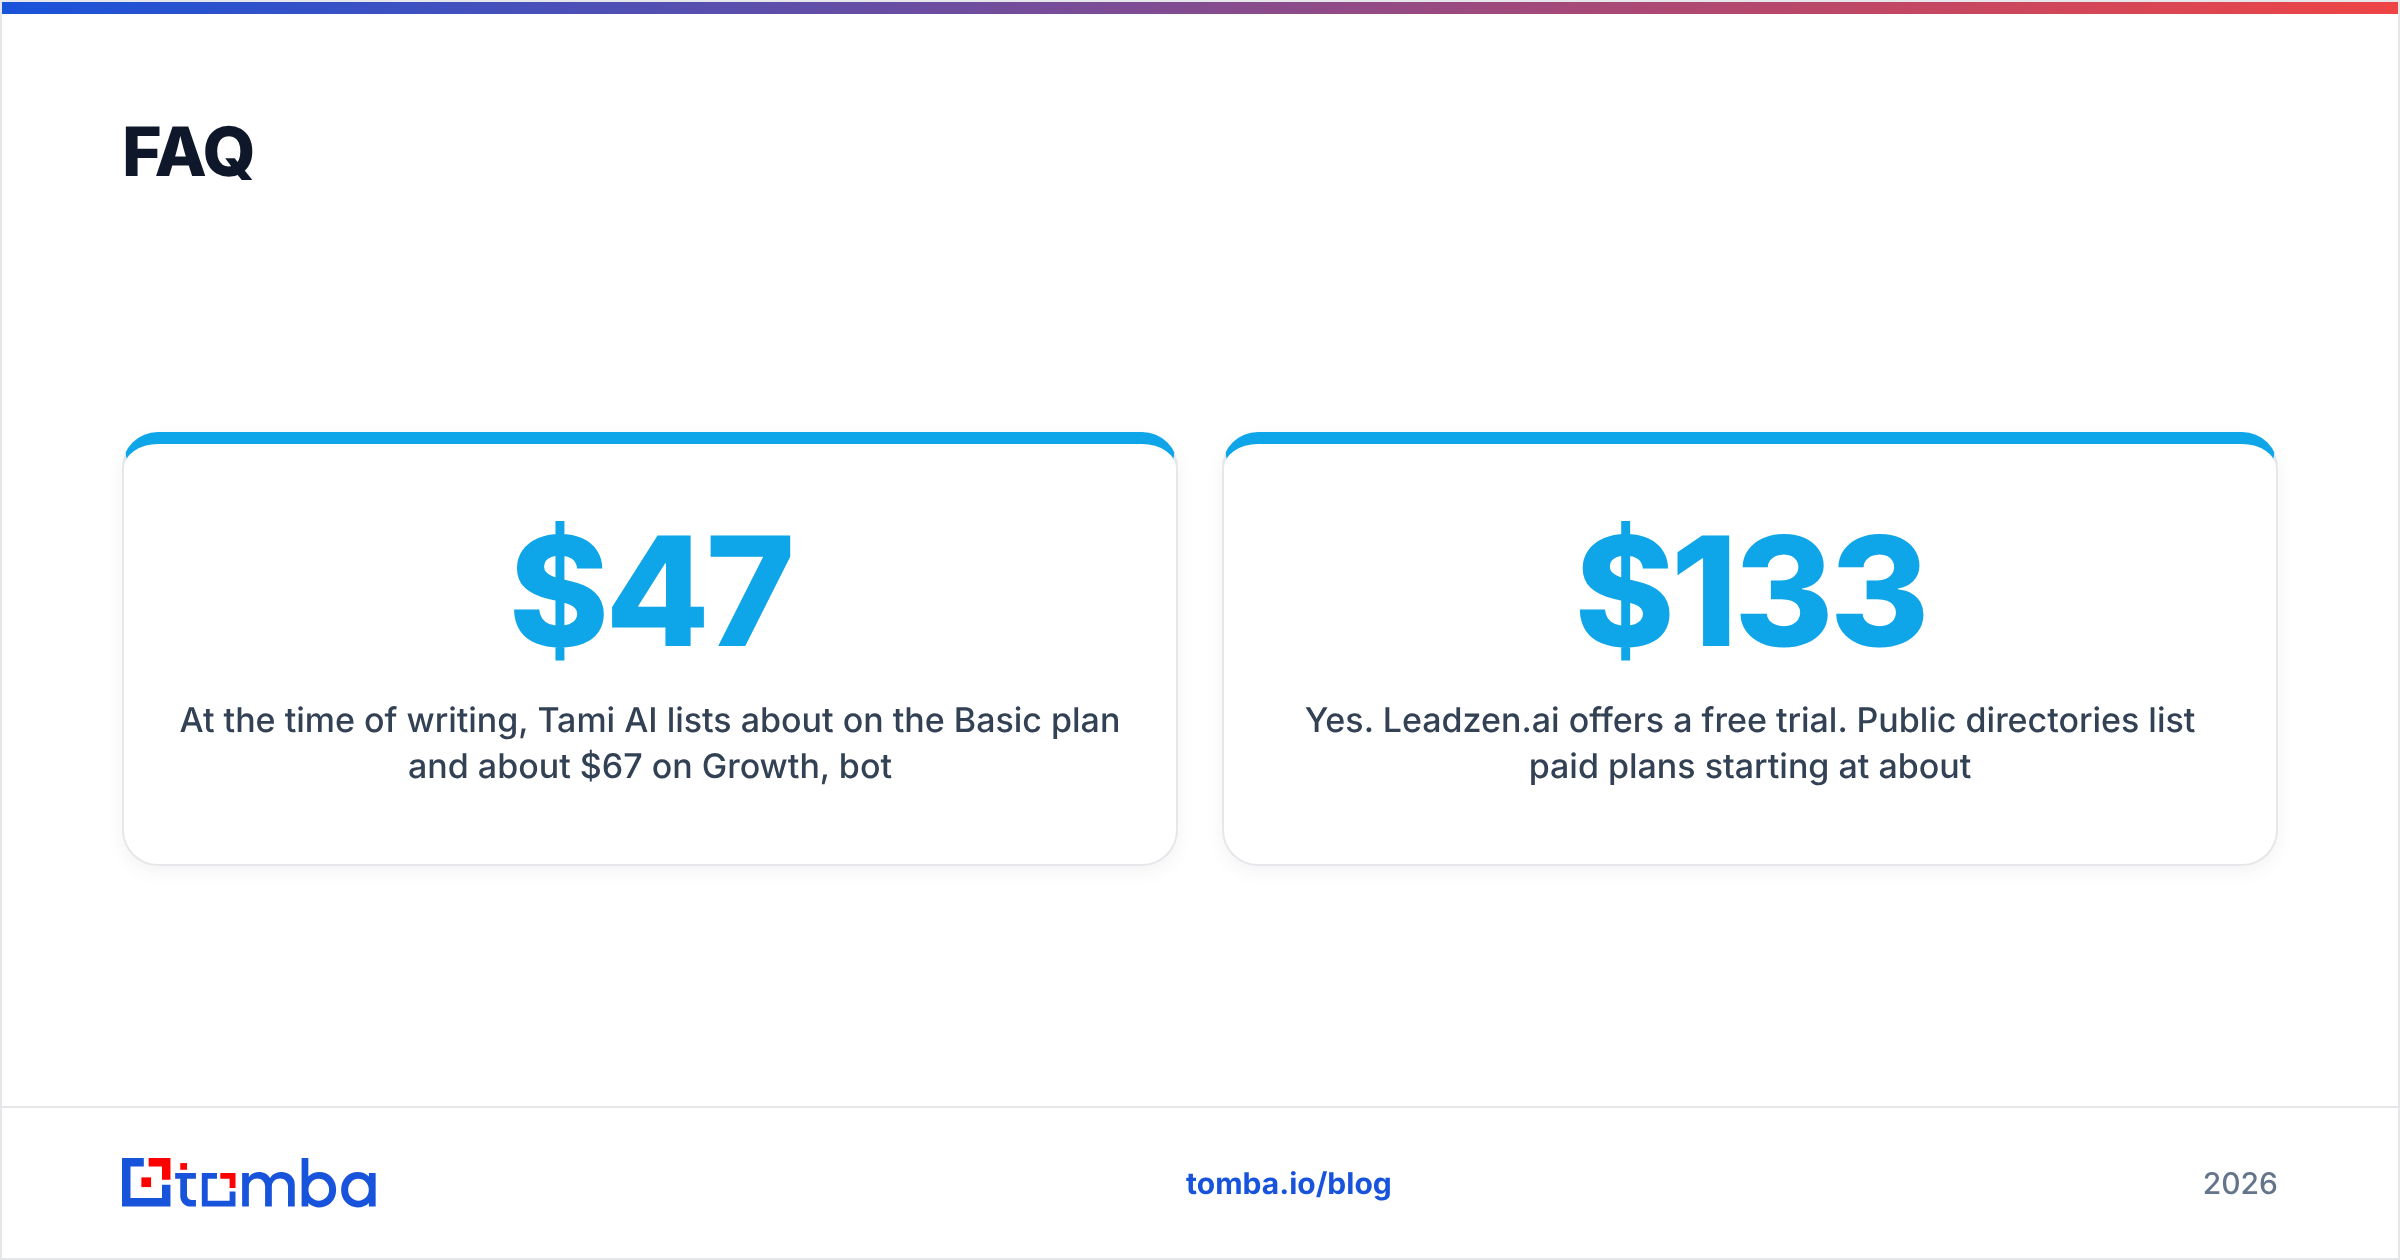Click the '$67 on Growth' text line
This screenshot has width=2400, height=1260.
[x=650, y=766]
